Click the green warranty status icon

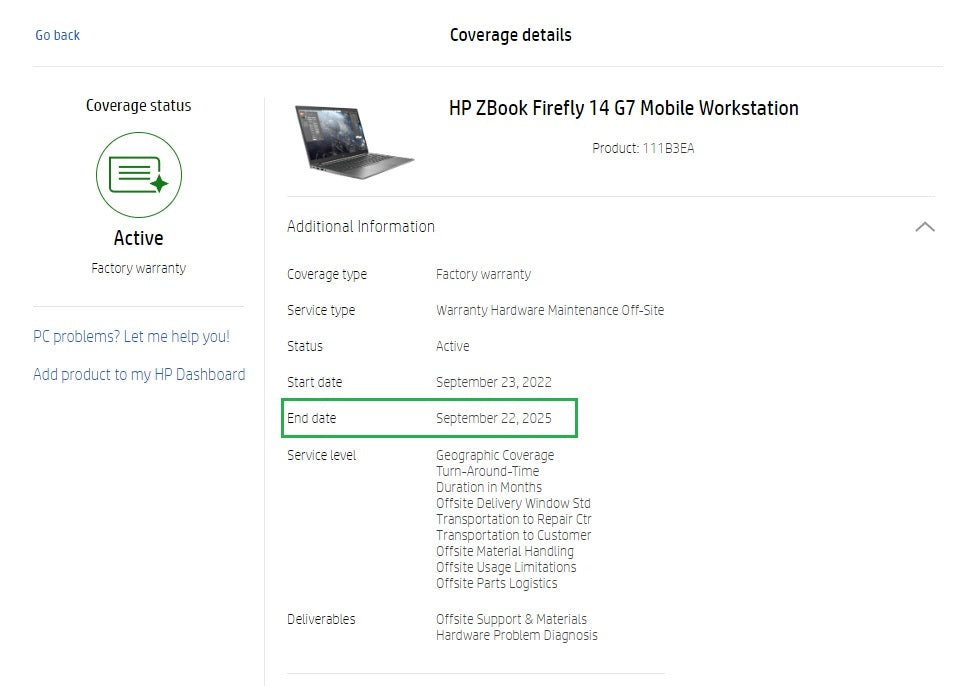pyautogui.click(x=138, y=175)
